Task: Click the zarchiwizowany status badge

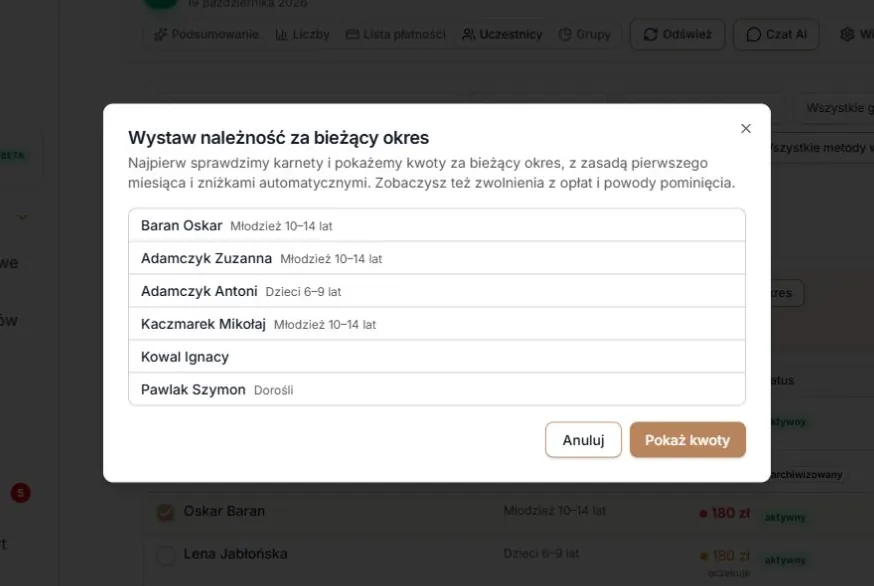Action: 807,474
